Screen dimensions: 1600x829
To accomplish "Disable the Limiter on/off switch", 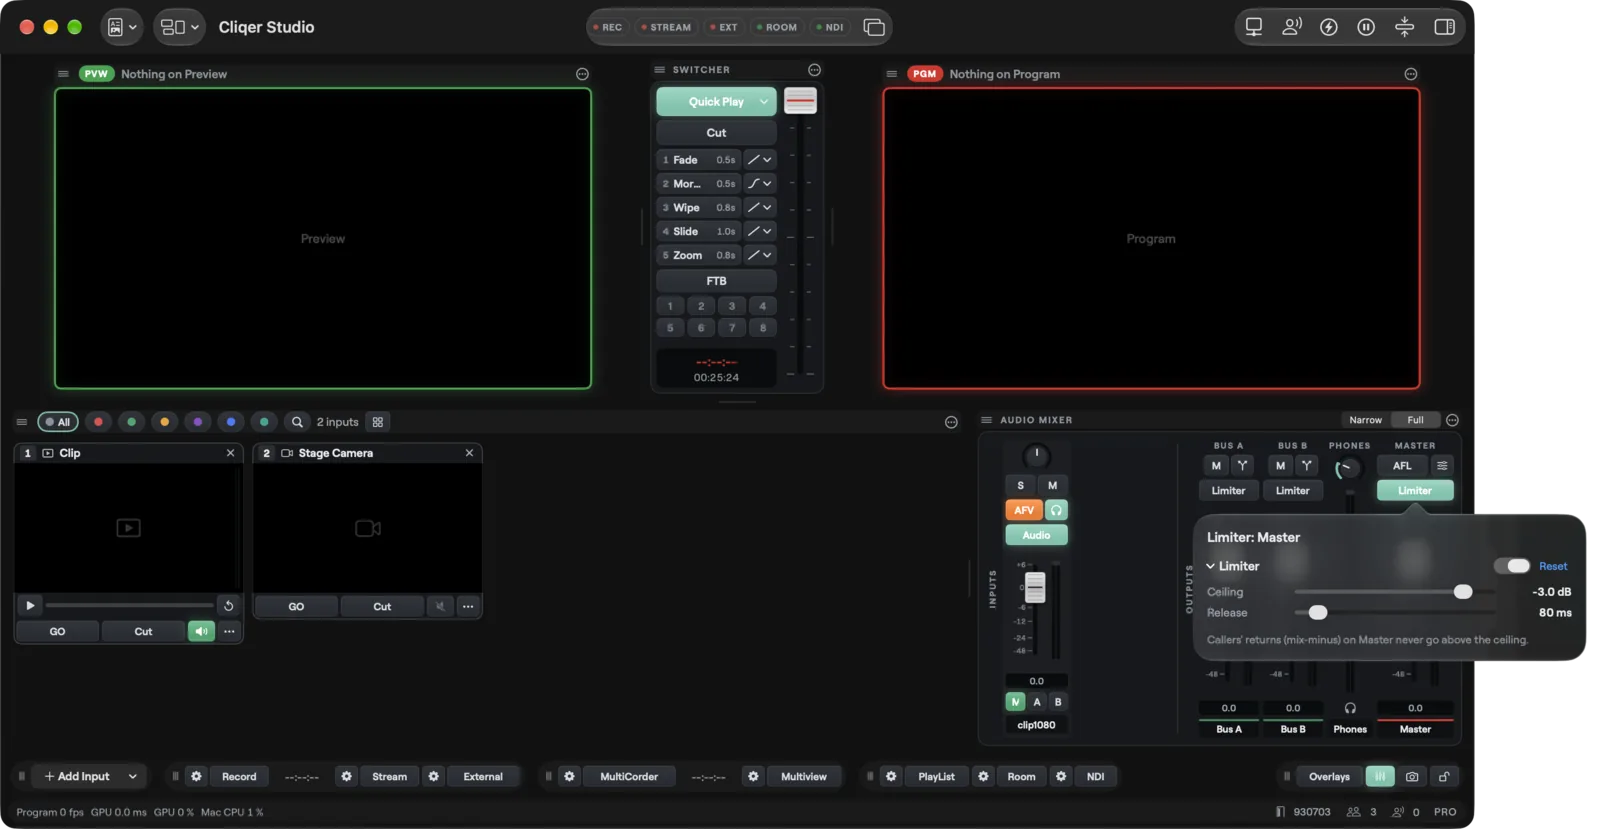I will coord(1512,566).
